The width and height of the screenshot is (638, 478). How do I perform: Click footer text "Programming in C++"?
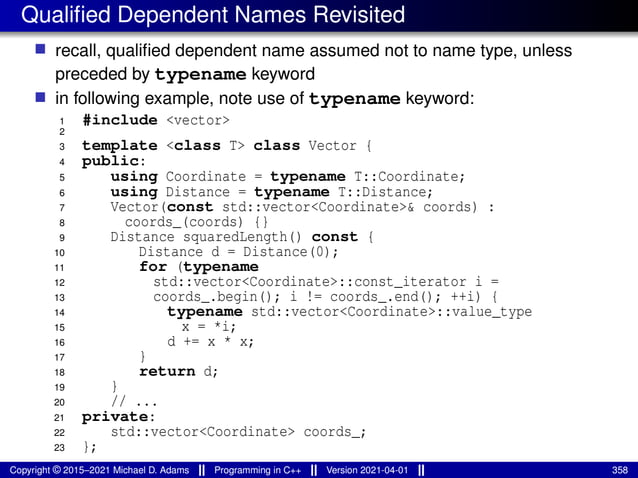click(258, 470)
